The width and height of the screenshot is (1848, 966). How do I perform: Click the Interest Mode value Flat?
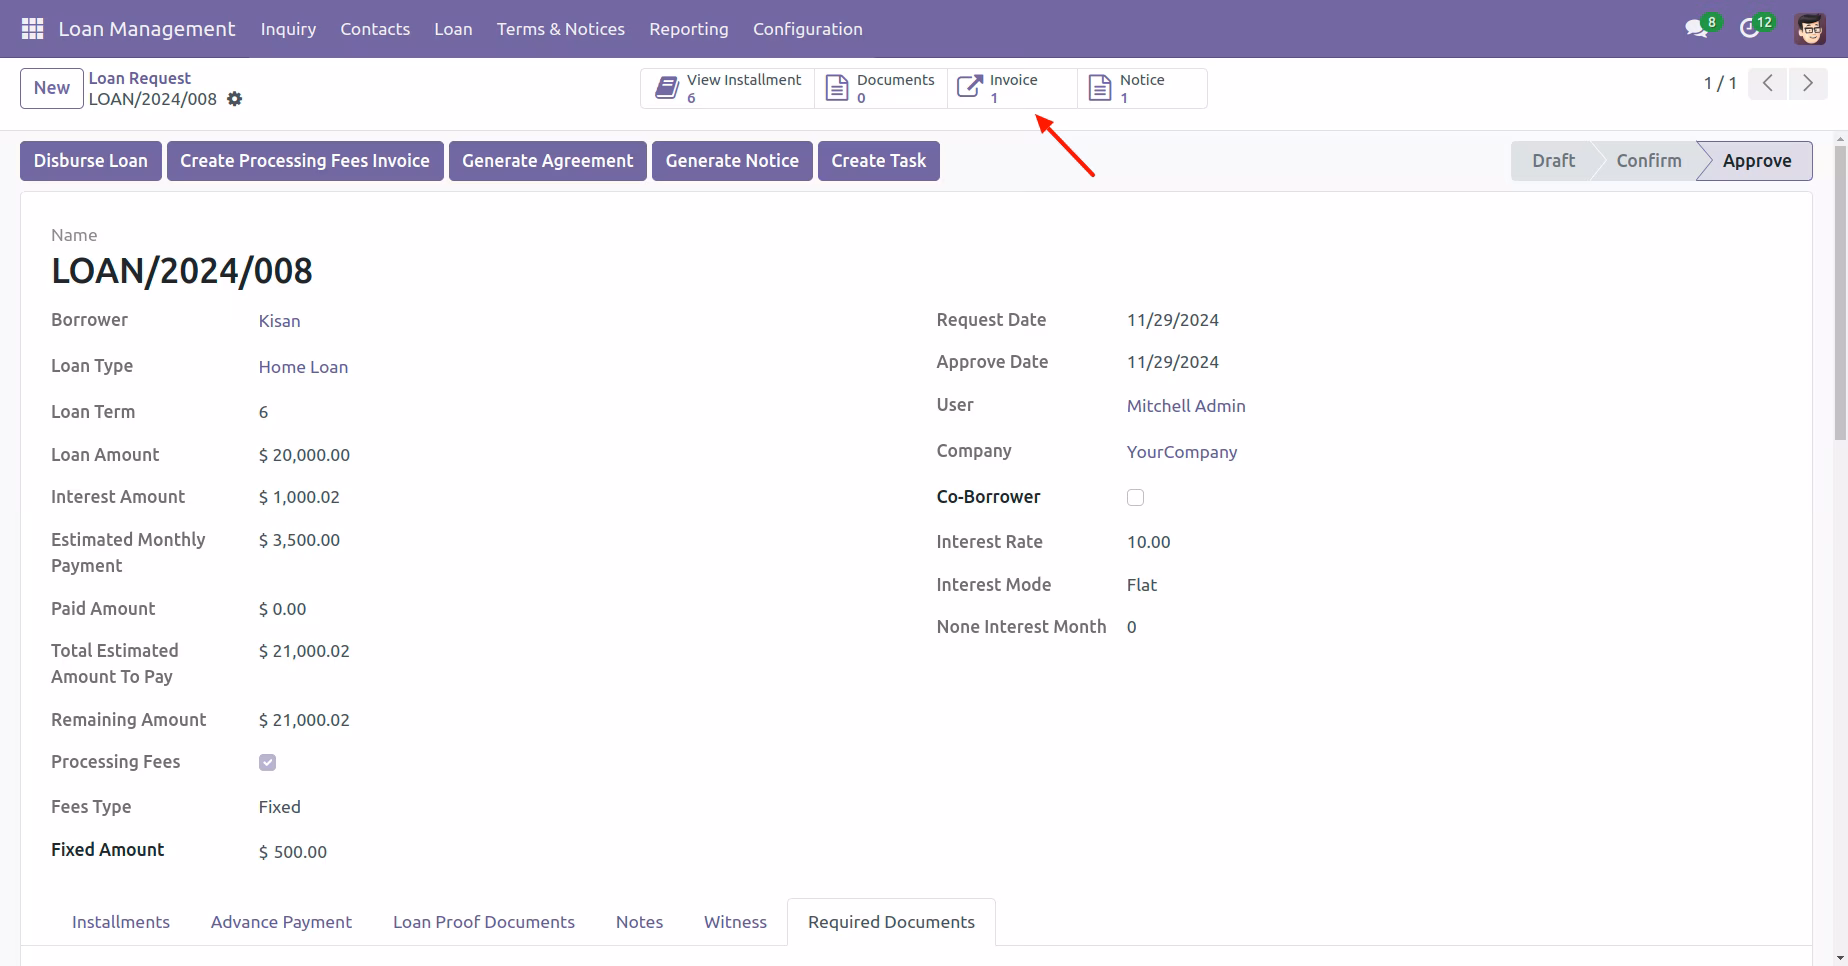coord(1141,585)
